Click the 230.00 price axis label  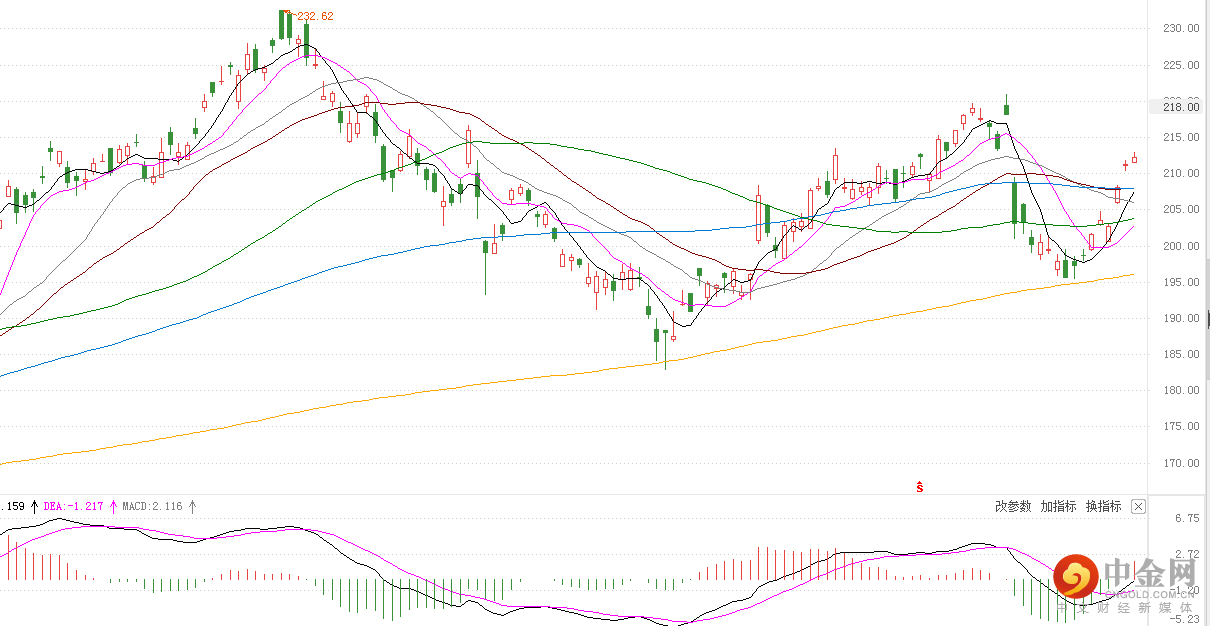coord(1181,28)
